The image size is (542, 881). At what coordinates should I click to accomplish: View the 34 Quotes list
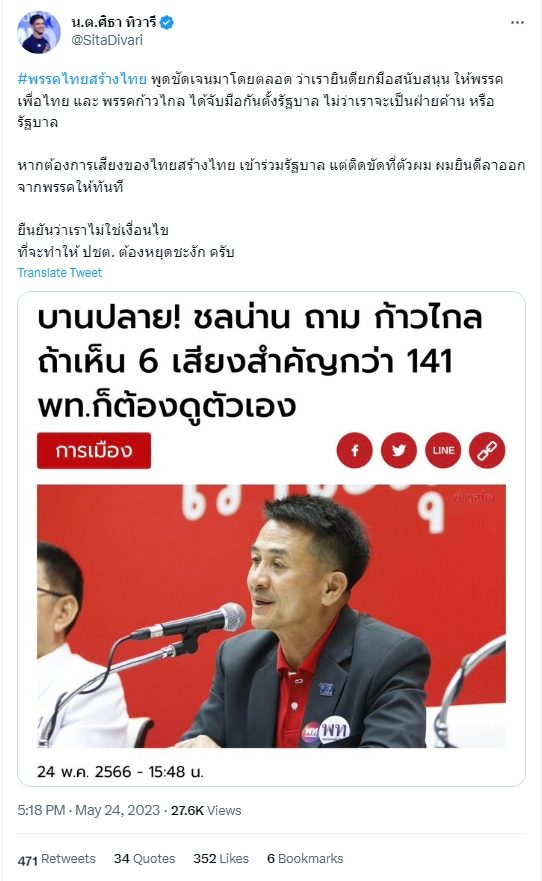coord(144,859)
